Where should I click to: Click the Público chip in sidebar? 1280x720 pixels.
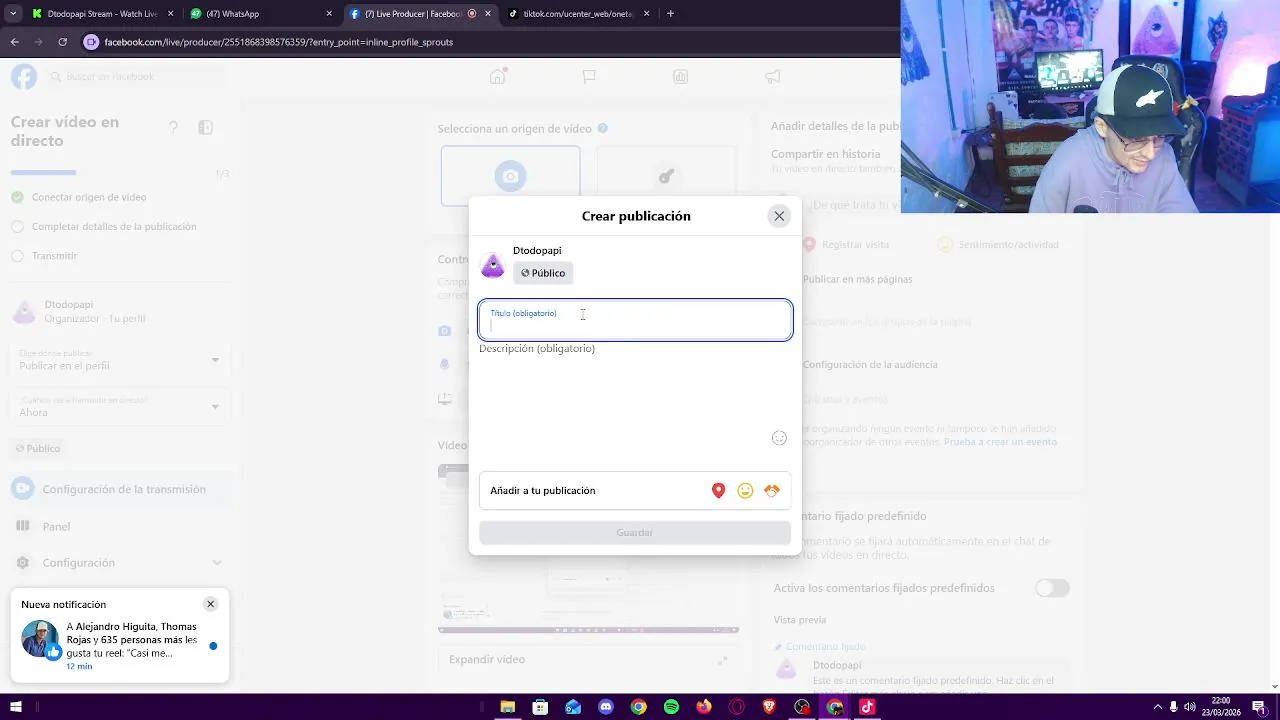[x=38, y=448]
